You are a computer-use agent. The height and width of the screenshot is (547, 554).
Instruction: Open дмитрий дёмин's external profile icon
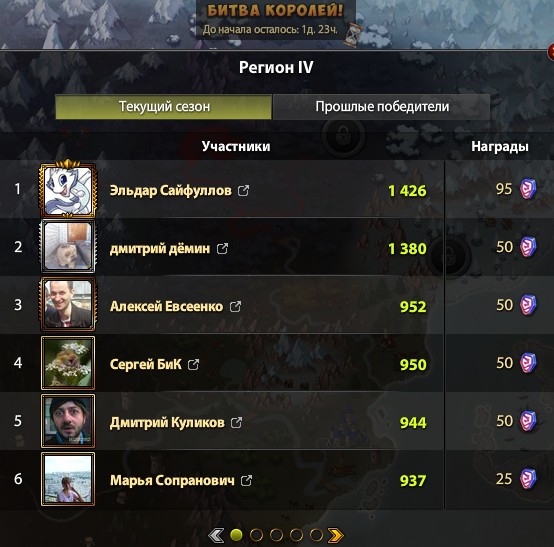pos(222,249)
